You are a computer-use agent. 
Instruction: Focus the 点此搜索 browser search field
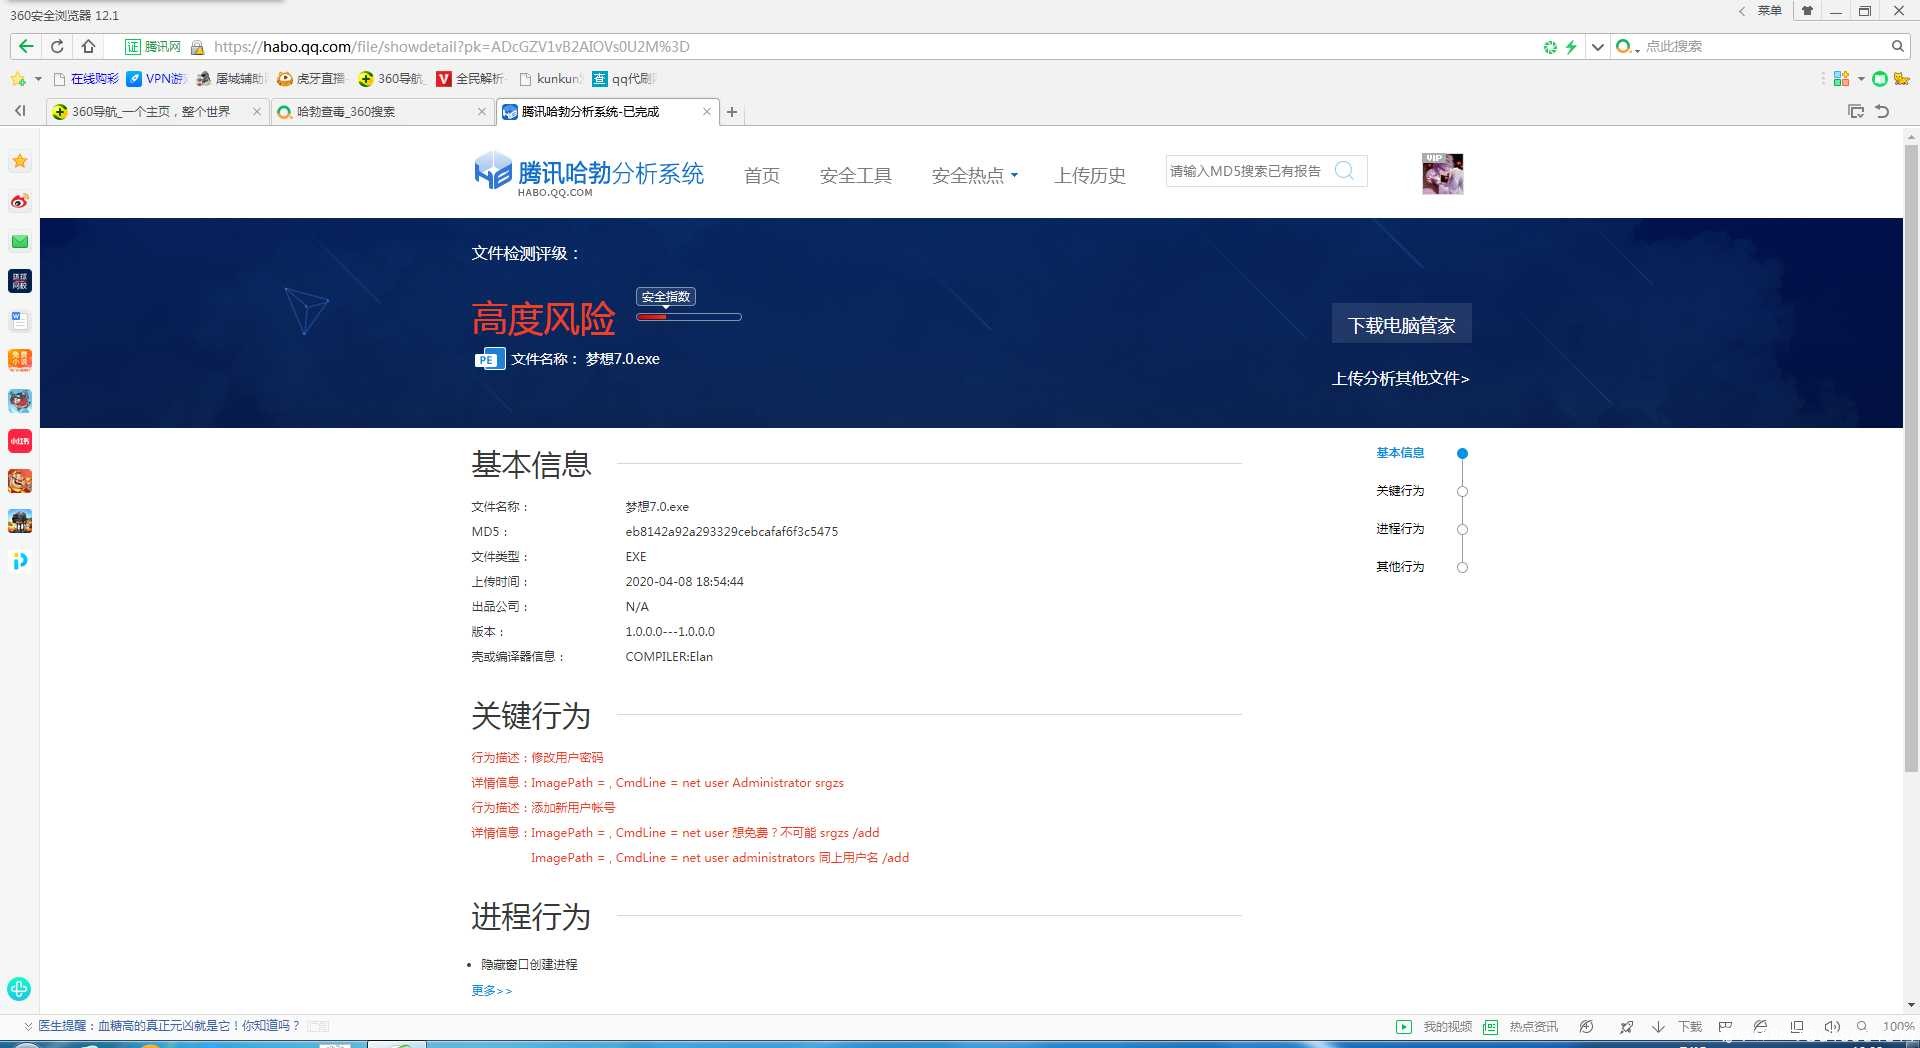click(1760, 46)
